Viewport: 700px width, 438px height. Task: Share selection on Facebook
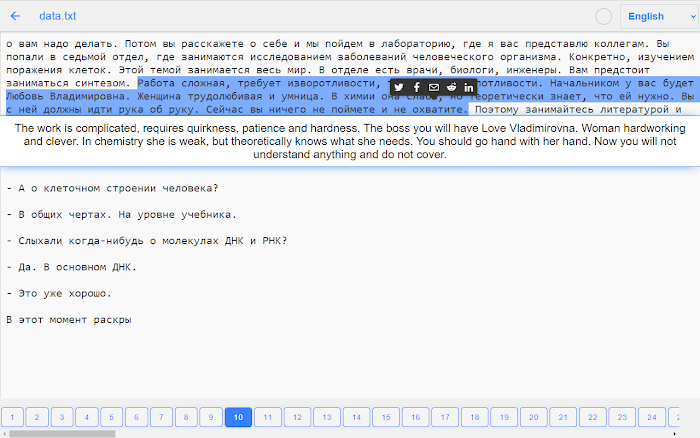pos(417,88)
